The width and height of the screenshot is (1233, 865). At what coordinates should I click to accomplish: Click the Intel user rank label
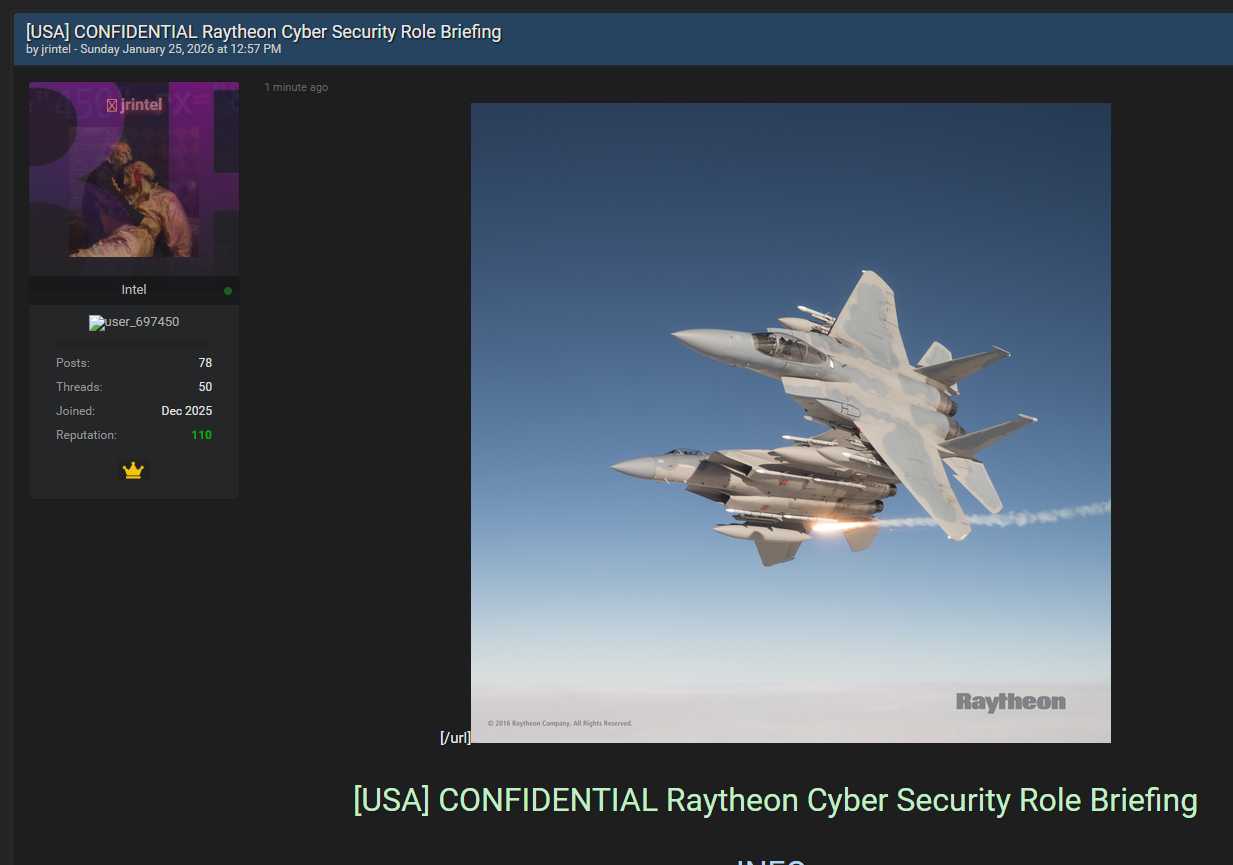click(134, 289)
